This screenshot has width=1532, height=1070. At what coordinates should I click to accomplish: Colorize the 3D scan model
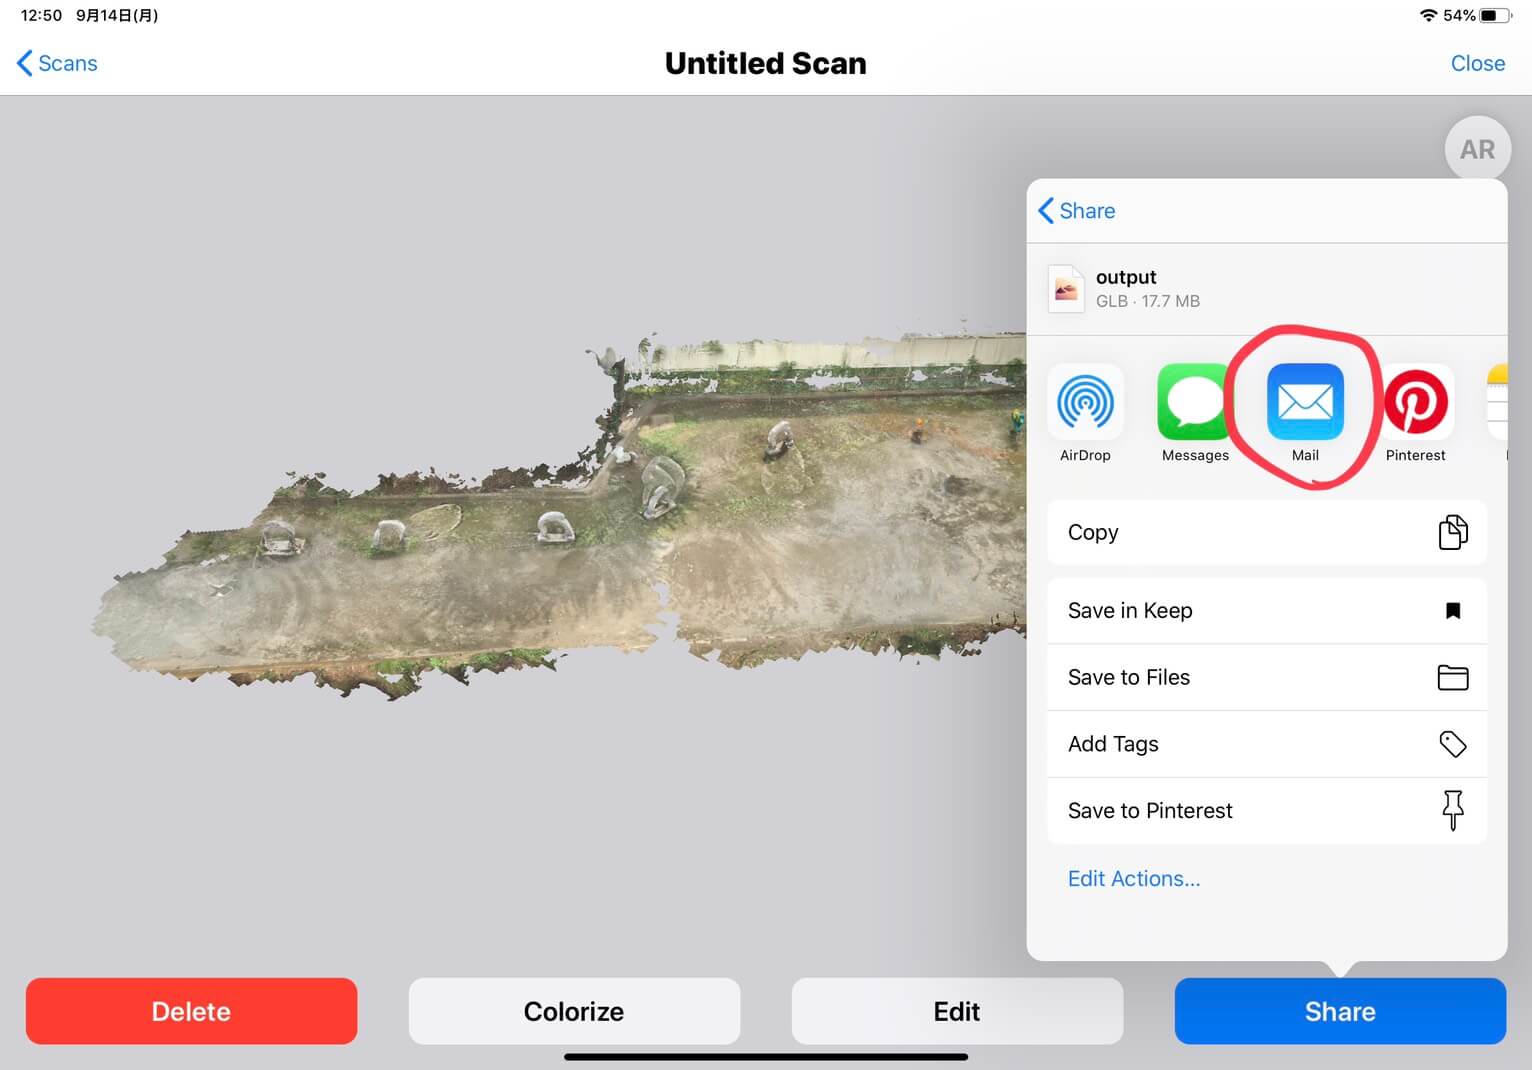pos(573,1011)
